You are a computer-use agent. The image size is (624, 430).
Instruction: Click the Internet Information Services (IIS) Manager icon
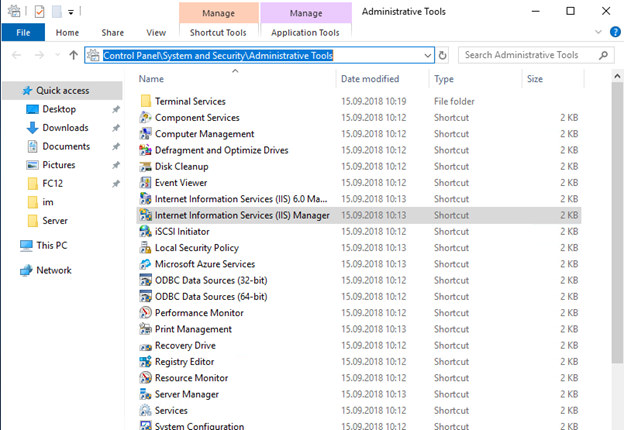[146, 215]
